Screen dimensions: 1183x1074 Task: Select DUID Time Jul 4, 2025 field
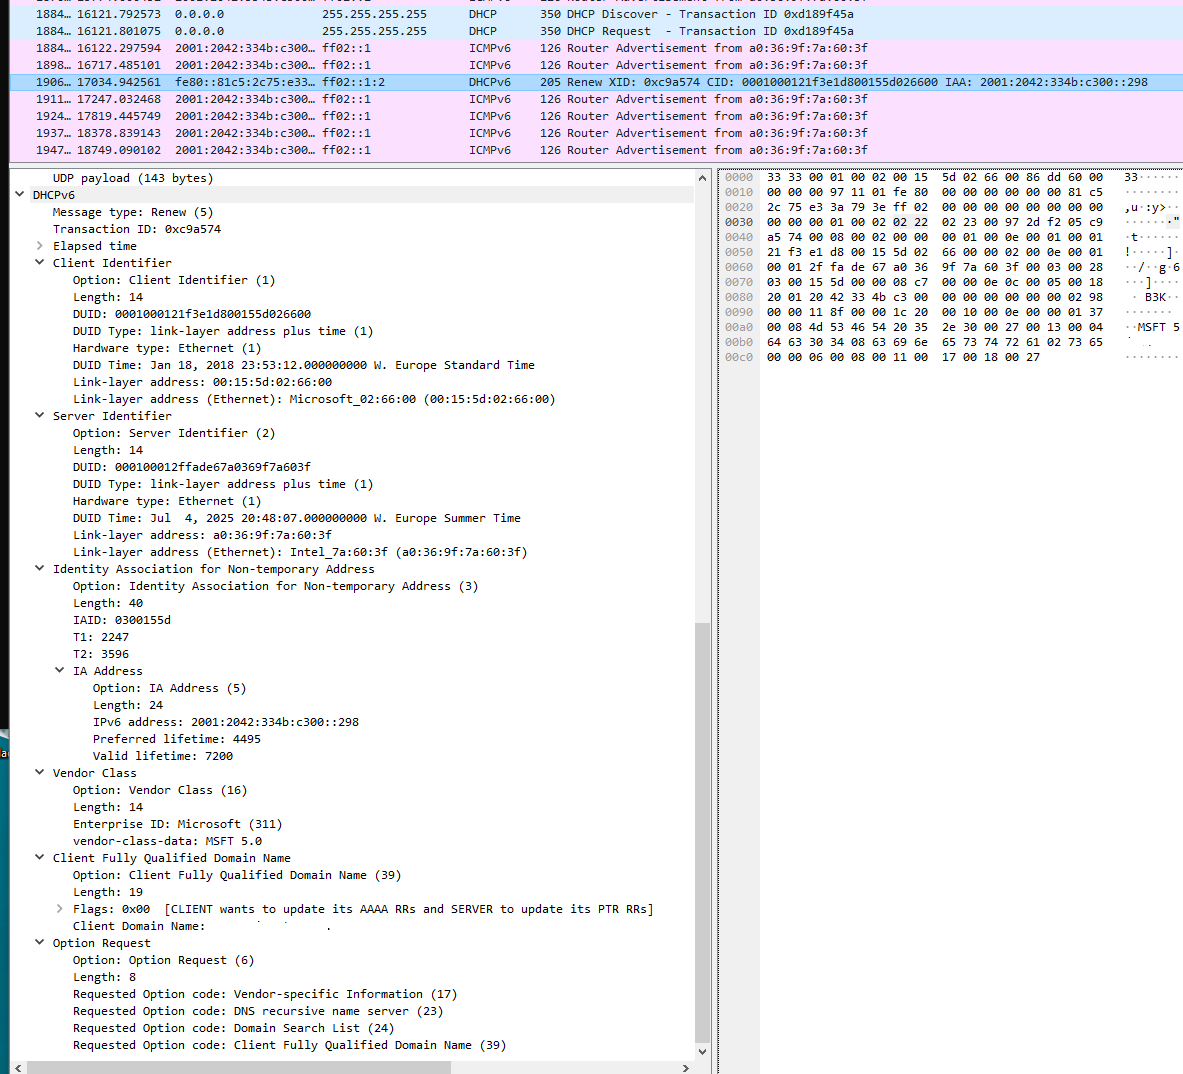(x=297, y=518)
